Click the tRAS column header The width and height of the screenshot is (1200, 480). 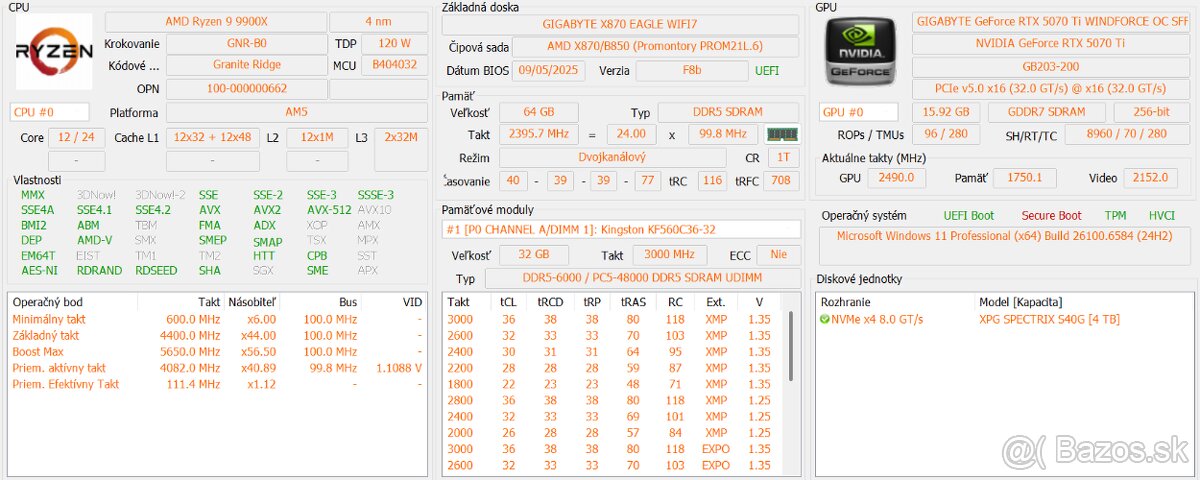click(632, 301)
